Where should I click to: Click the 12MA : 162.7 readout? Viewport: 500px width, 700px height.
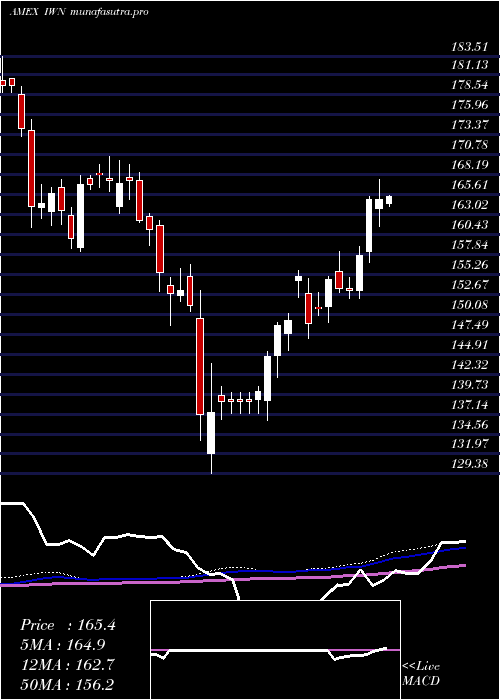pos(67,665)
